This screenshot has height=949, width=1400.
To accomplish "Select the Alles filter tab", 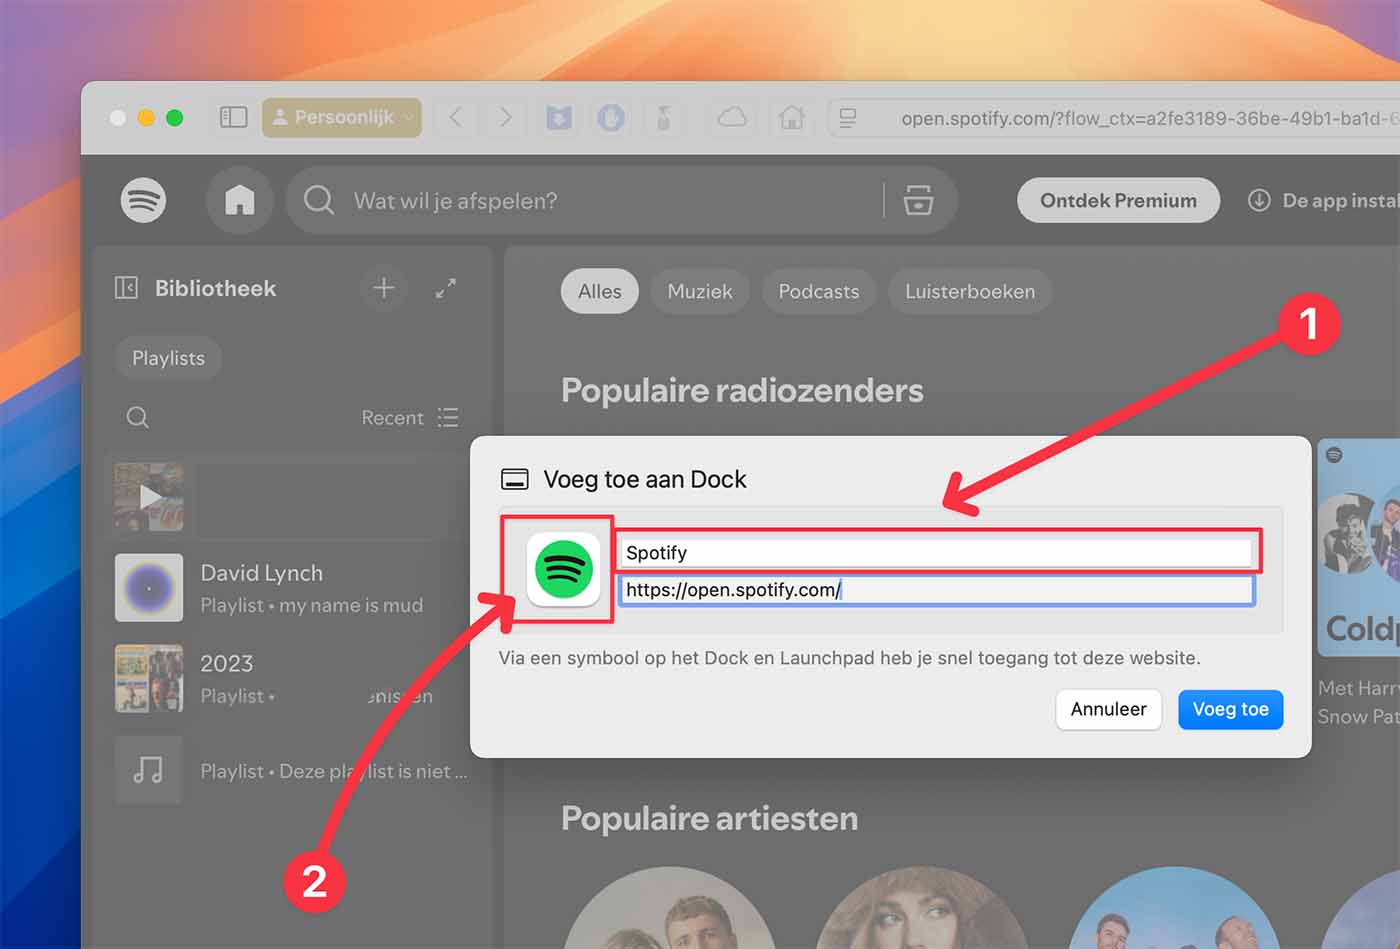I will click(599, 291).
